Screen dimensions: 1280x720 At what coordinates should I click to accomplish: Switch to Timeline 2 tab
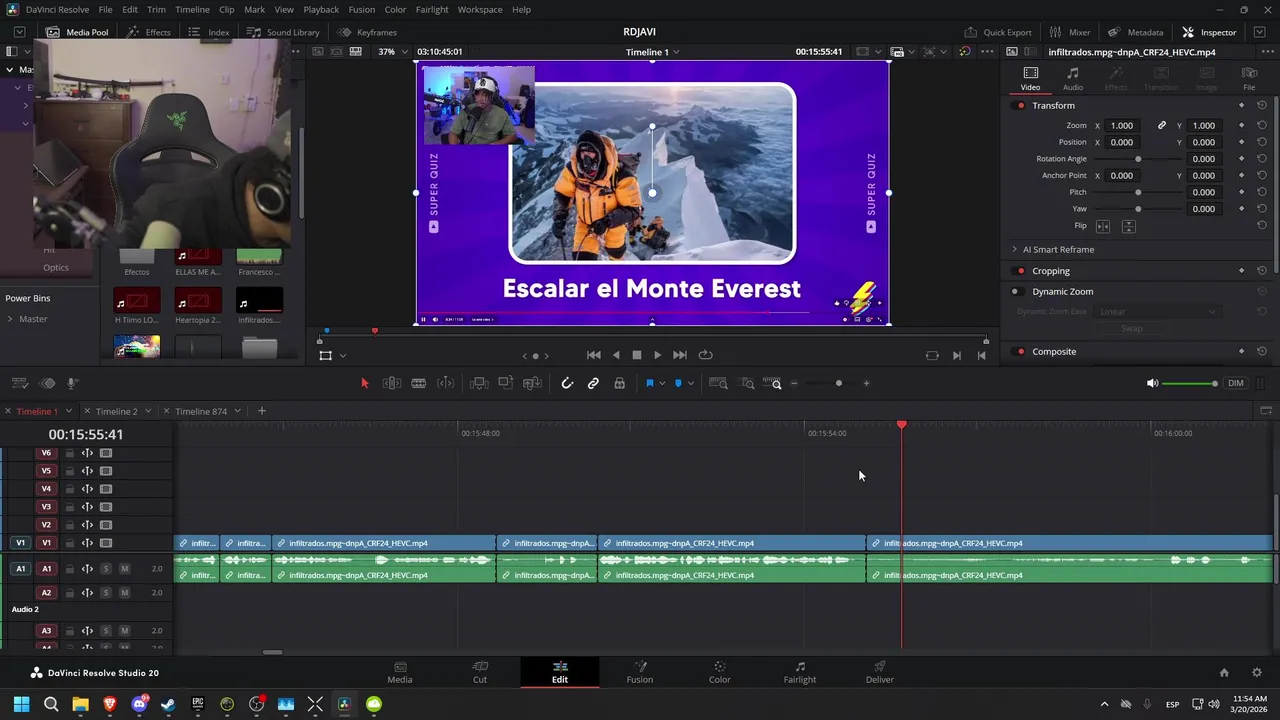[x=116, y=411]
